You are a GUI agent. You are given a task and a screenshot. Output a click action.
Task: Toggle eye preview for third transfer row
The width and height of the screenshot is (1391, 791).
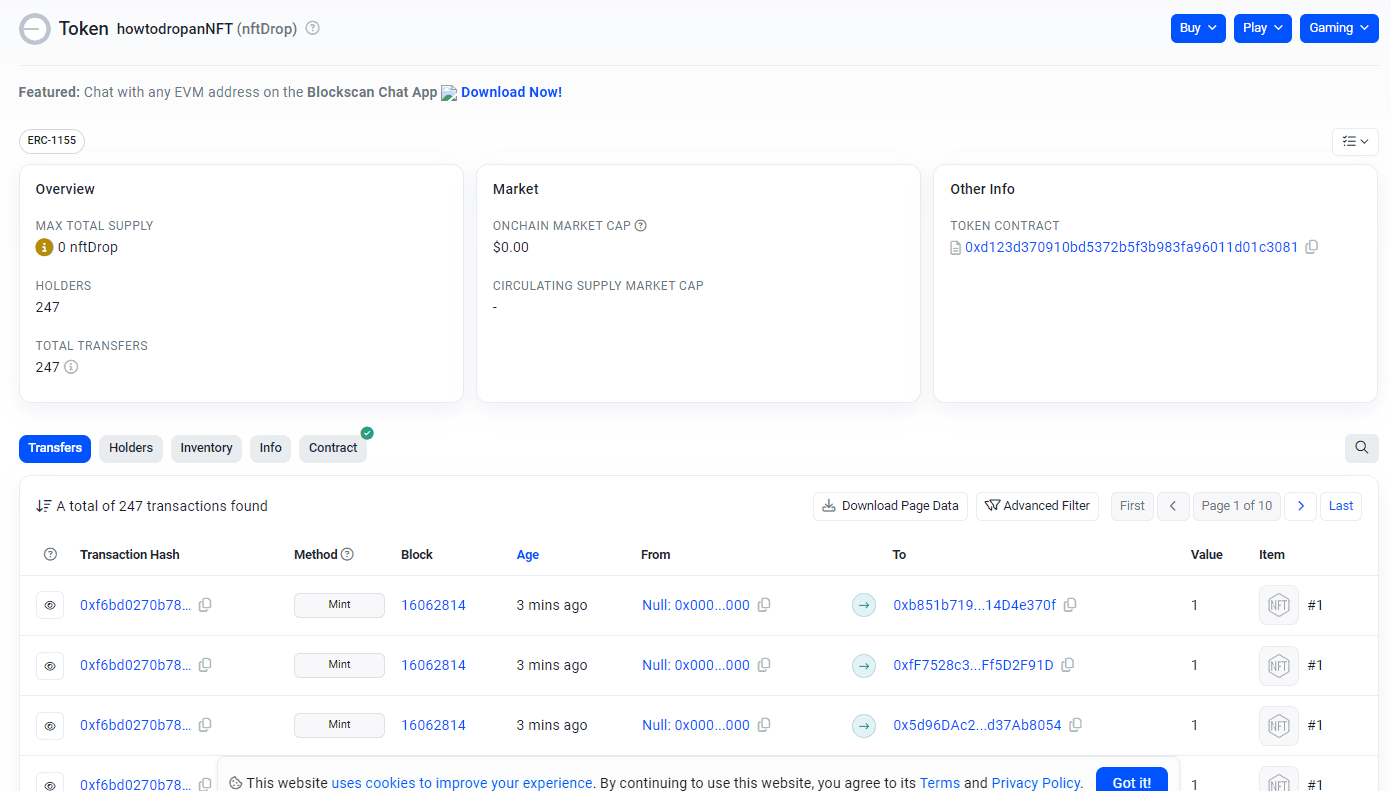tap(50, 725)
